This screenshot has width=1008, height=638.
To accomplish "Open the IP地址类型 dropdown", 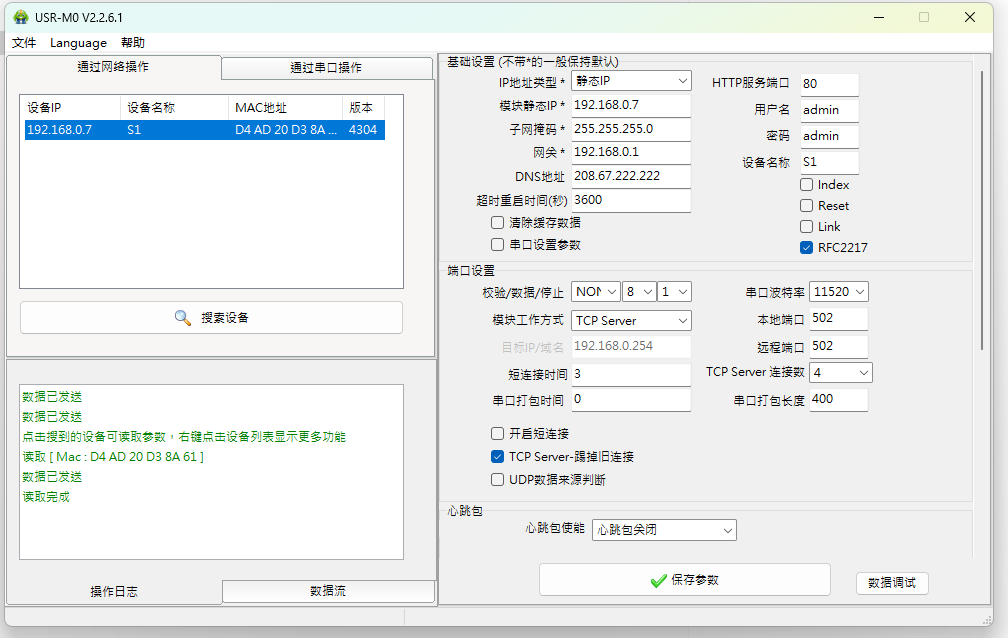I will point(631,81).
